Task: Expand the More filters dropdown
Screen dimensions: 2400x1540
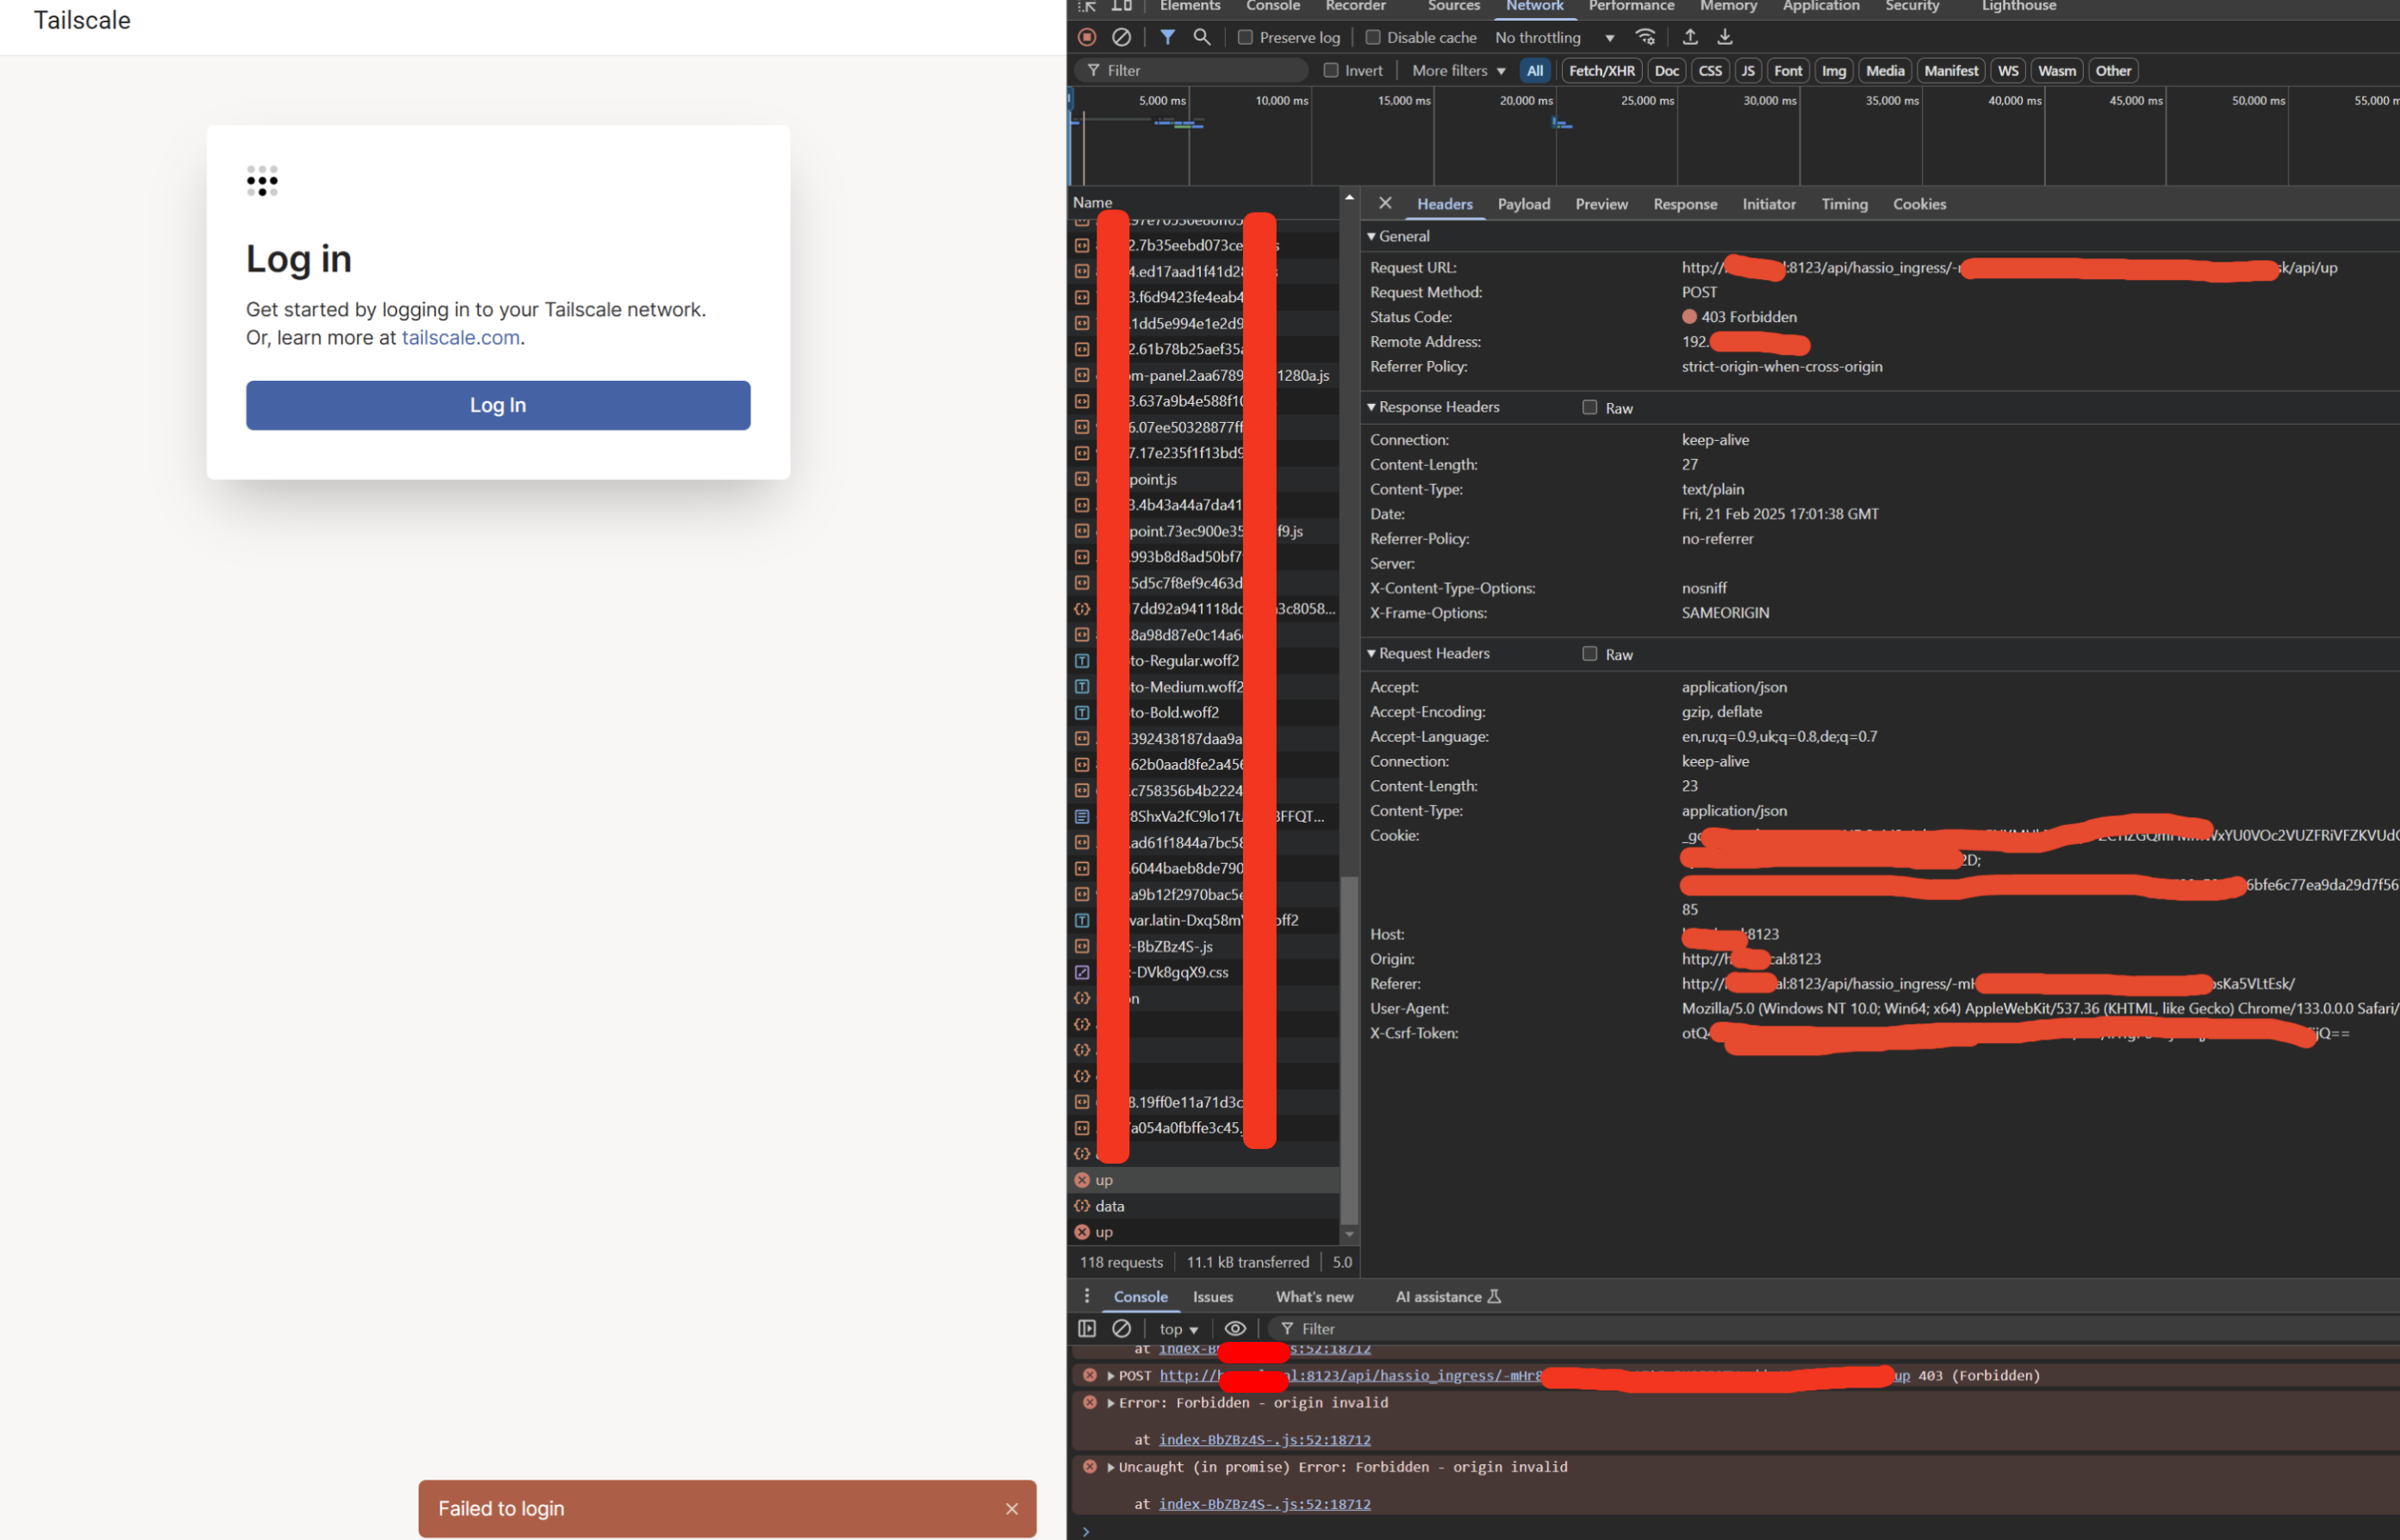Action: pyautogui.click(x=1458, y=70)
